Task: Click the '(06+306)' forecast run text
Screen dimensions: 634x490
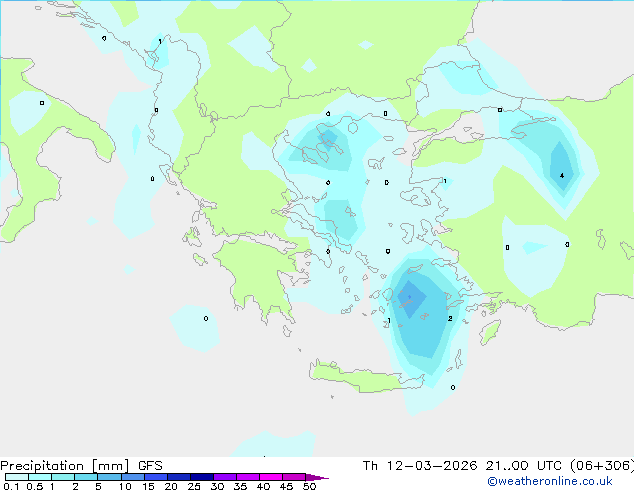Action: coord(602,466)
